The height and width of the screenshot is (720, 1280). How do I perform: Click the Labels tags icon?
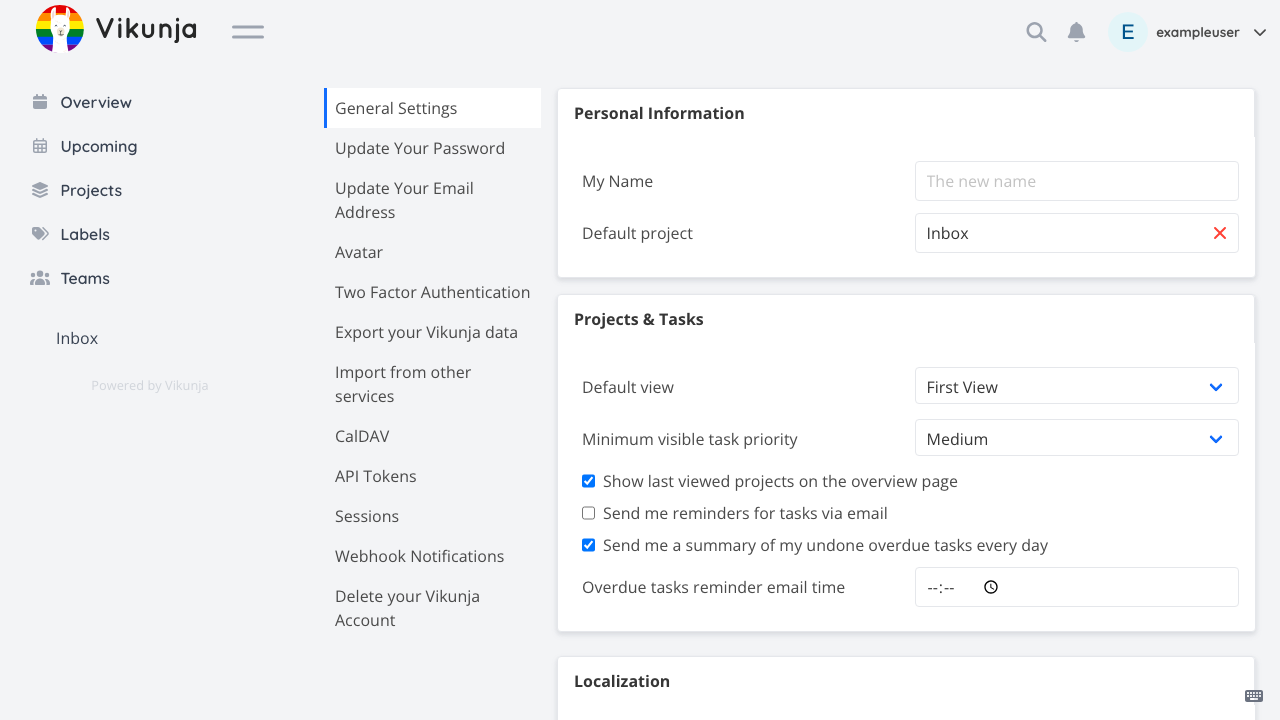point(40,234)
